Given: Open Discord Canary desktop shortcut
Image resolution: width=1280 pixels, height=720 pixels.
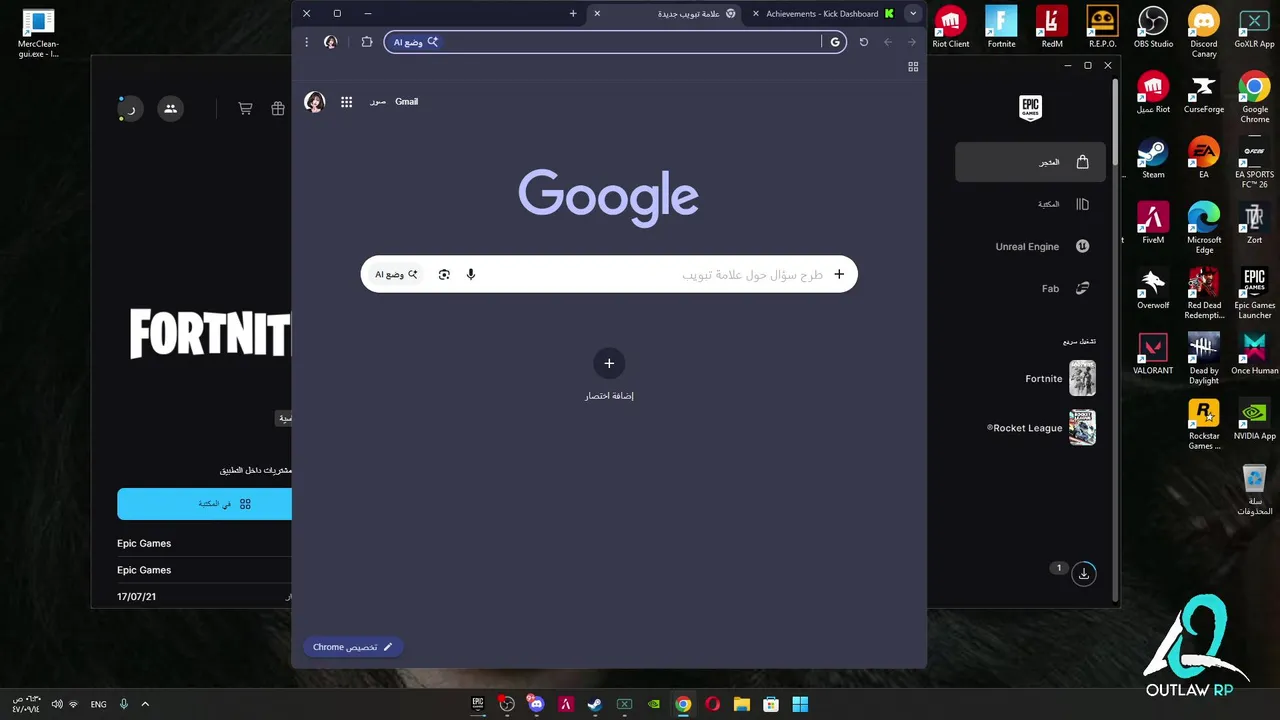Looking at the screenshot, I should (x=1204, y=32).
